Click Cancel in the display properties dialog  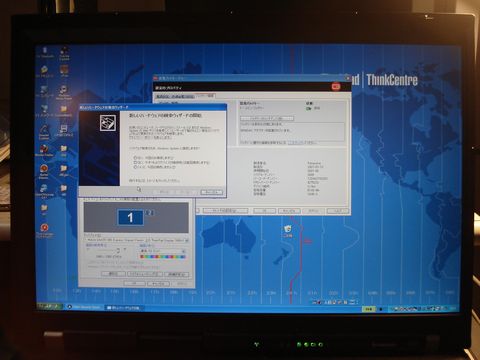tap(158, 284)
